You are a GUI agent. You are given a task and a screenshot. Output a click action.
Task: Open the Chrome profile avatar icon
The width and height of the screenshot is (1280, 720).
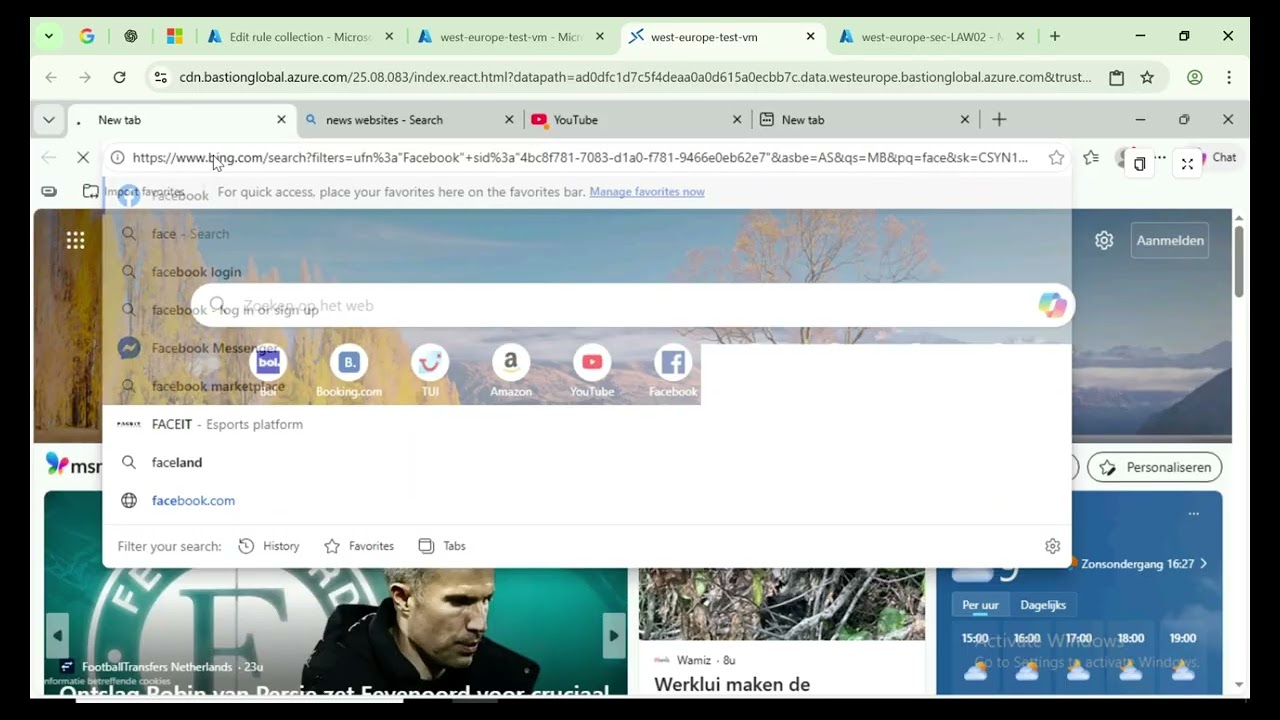(x=1194, y=77)
